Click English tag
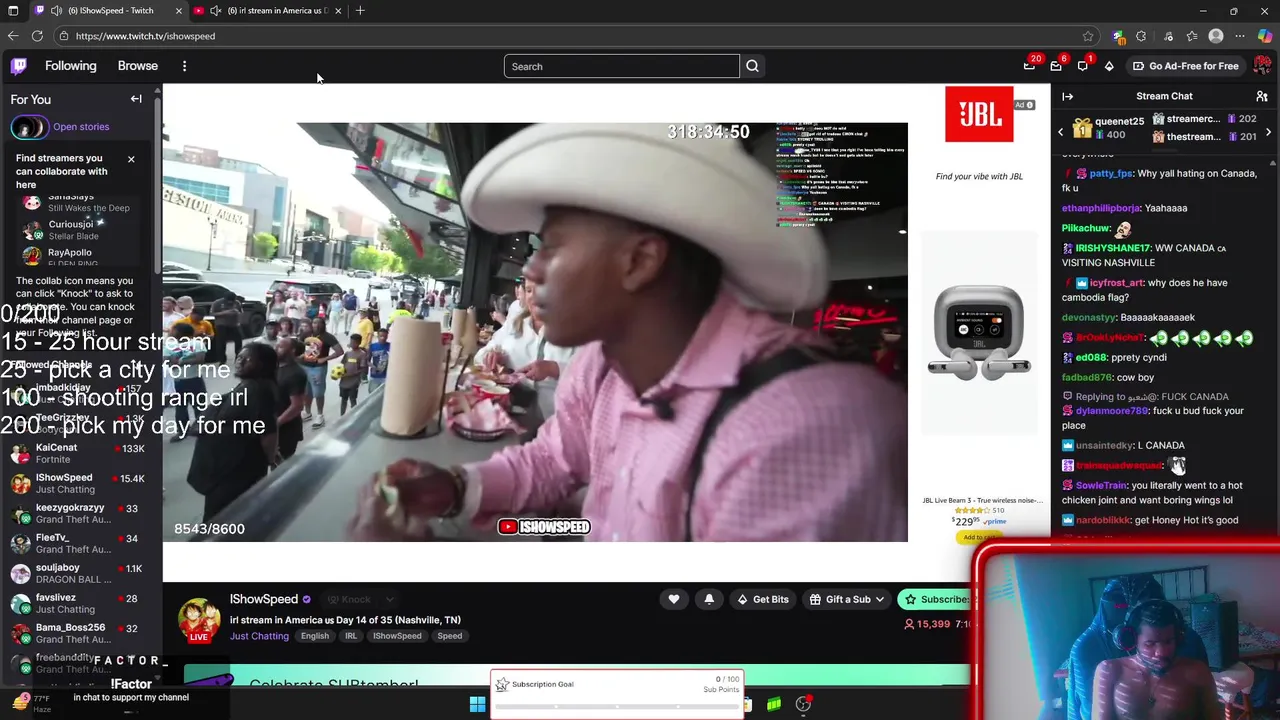This screenshot has width=1280, height=720. 315,636
